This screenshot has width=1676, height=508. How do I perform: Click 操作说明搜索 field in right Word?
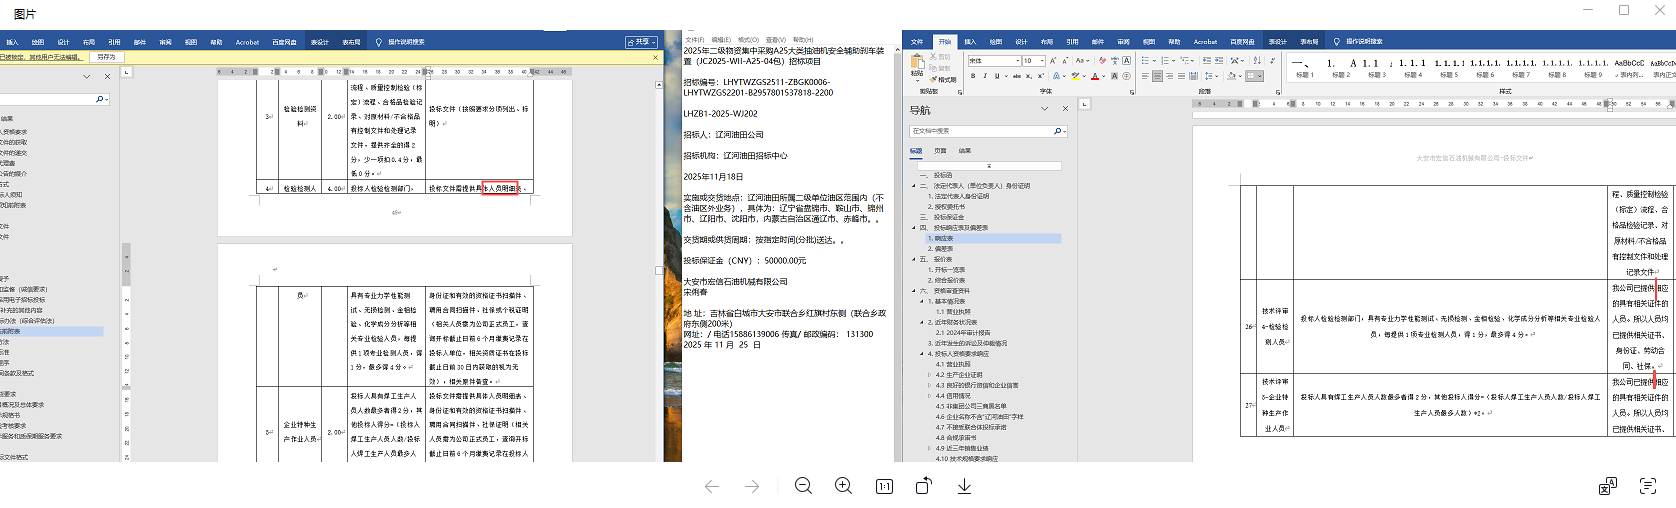(x=1364, y=42)
